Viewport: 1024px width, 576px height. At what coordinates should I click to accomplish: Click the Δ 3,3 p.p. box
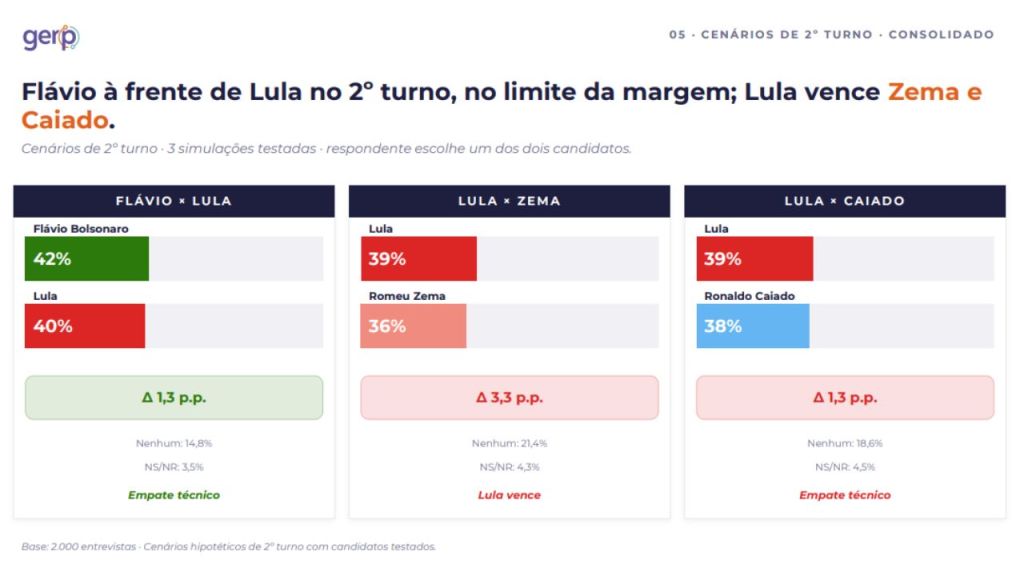[509, 398]
